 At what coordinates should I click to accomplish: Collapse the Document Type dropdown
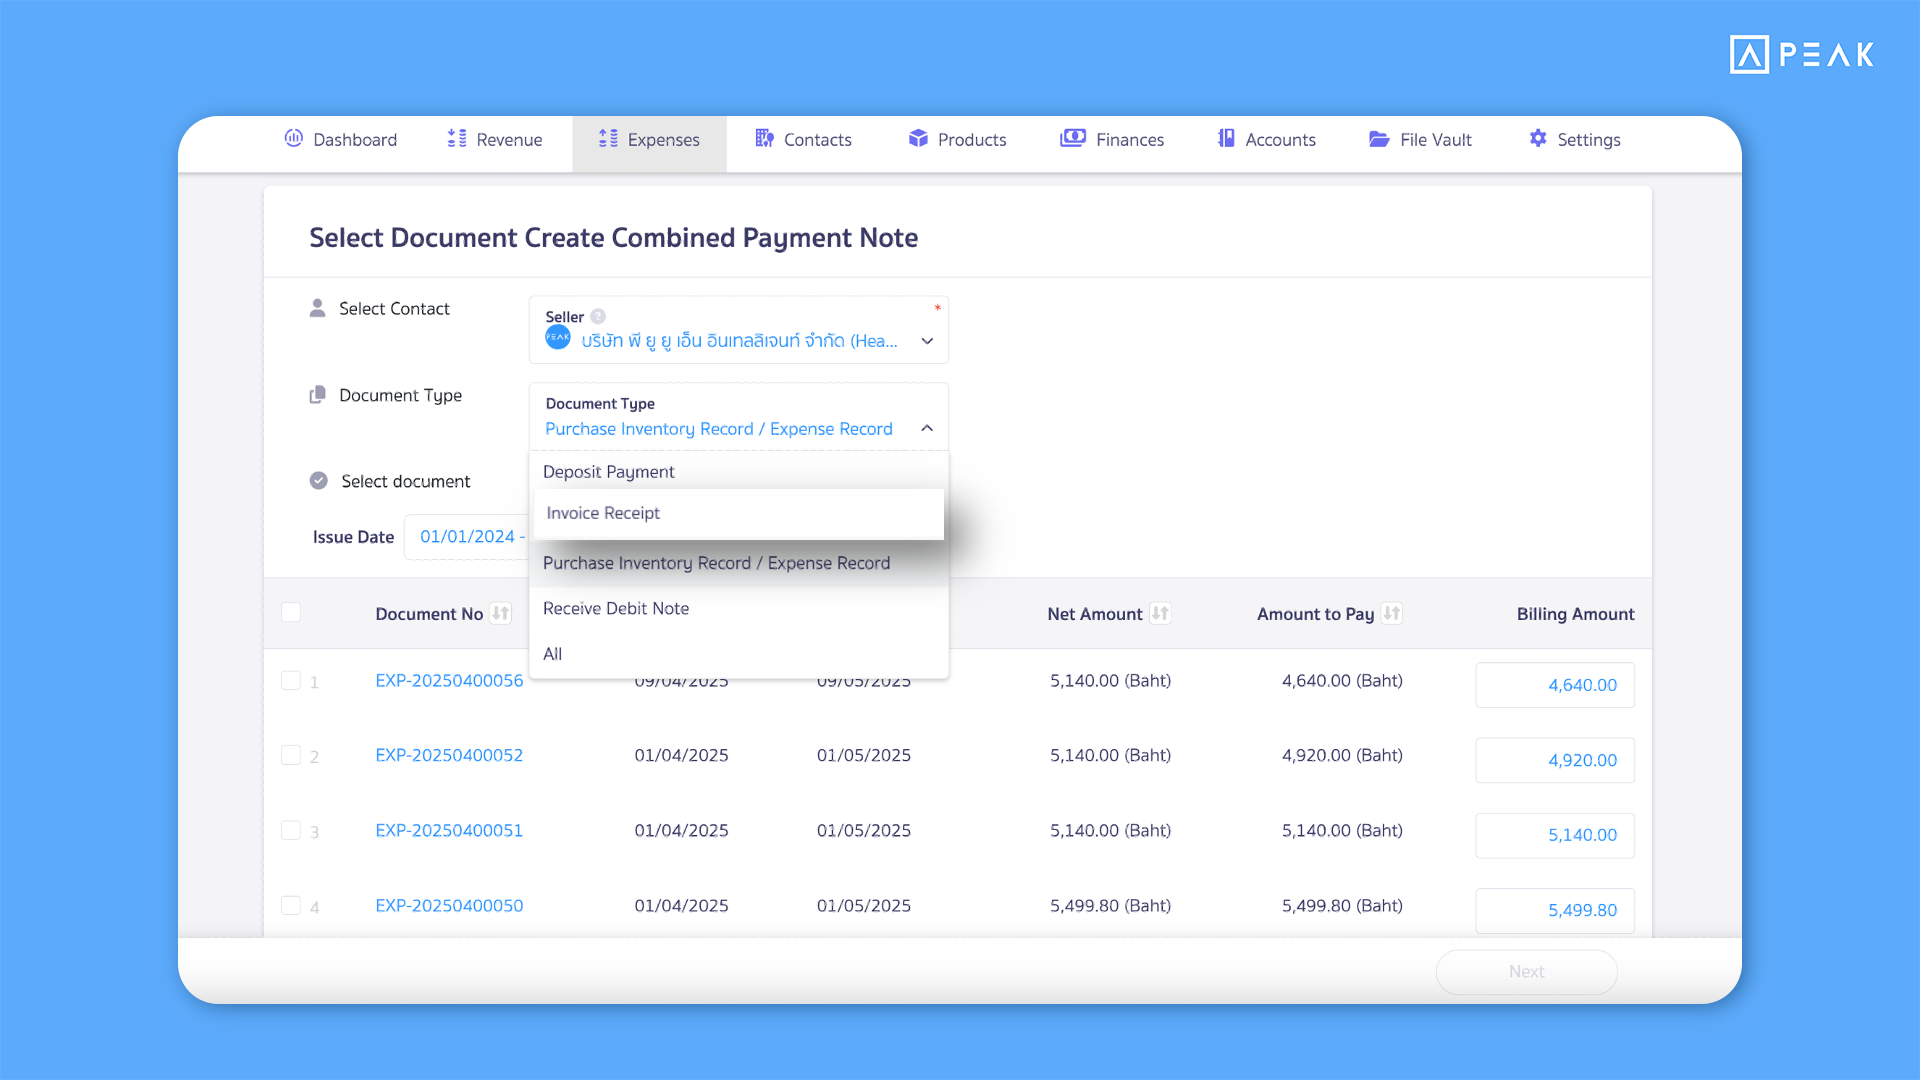point(926,428)
